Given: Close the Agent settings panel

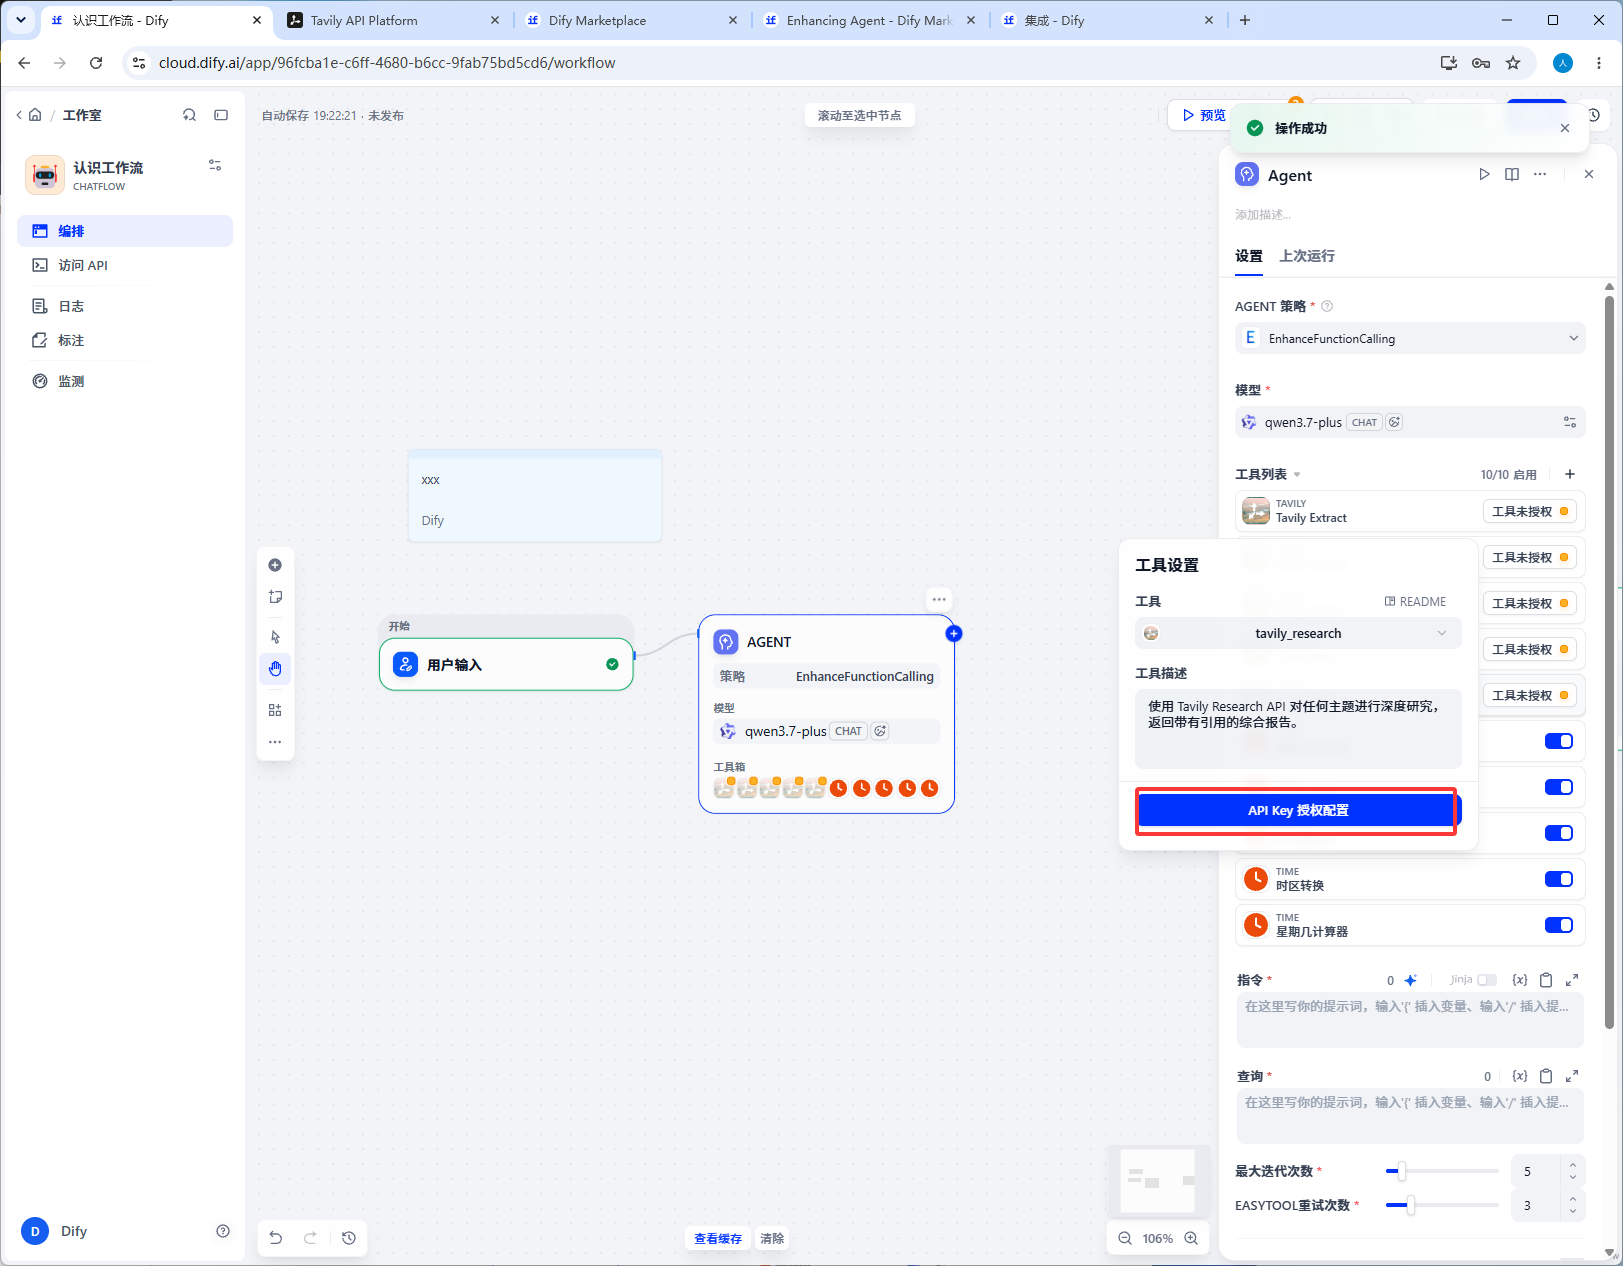Looking at the screenshot, I should pyautogui.click(x=1589, y=174).
